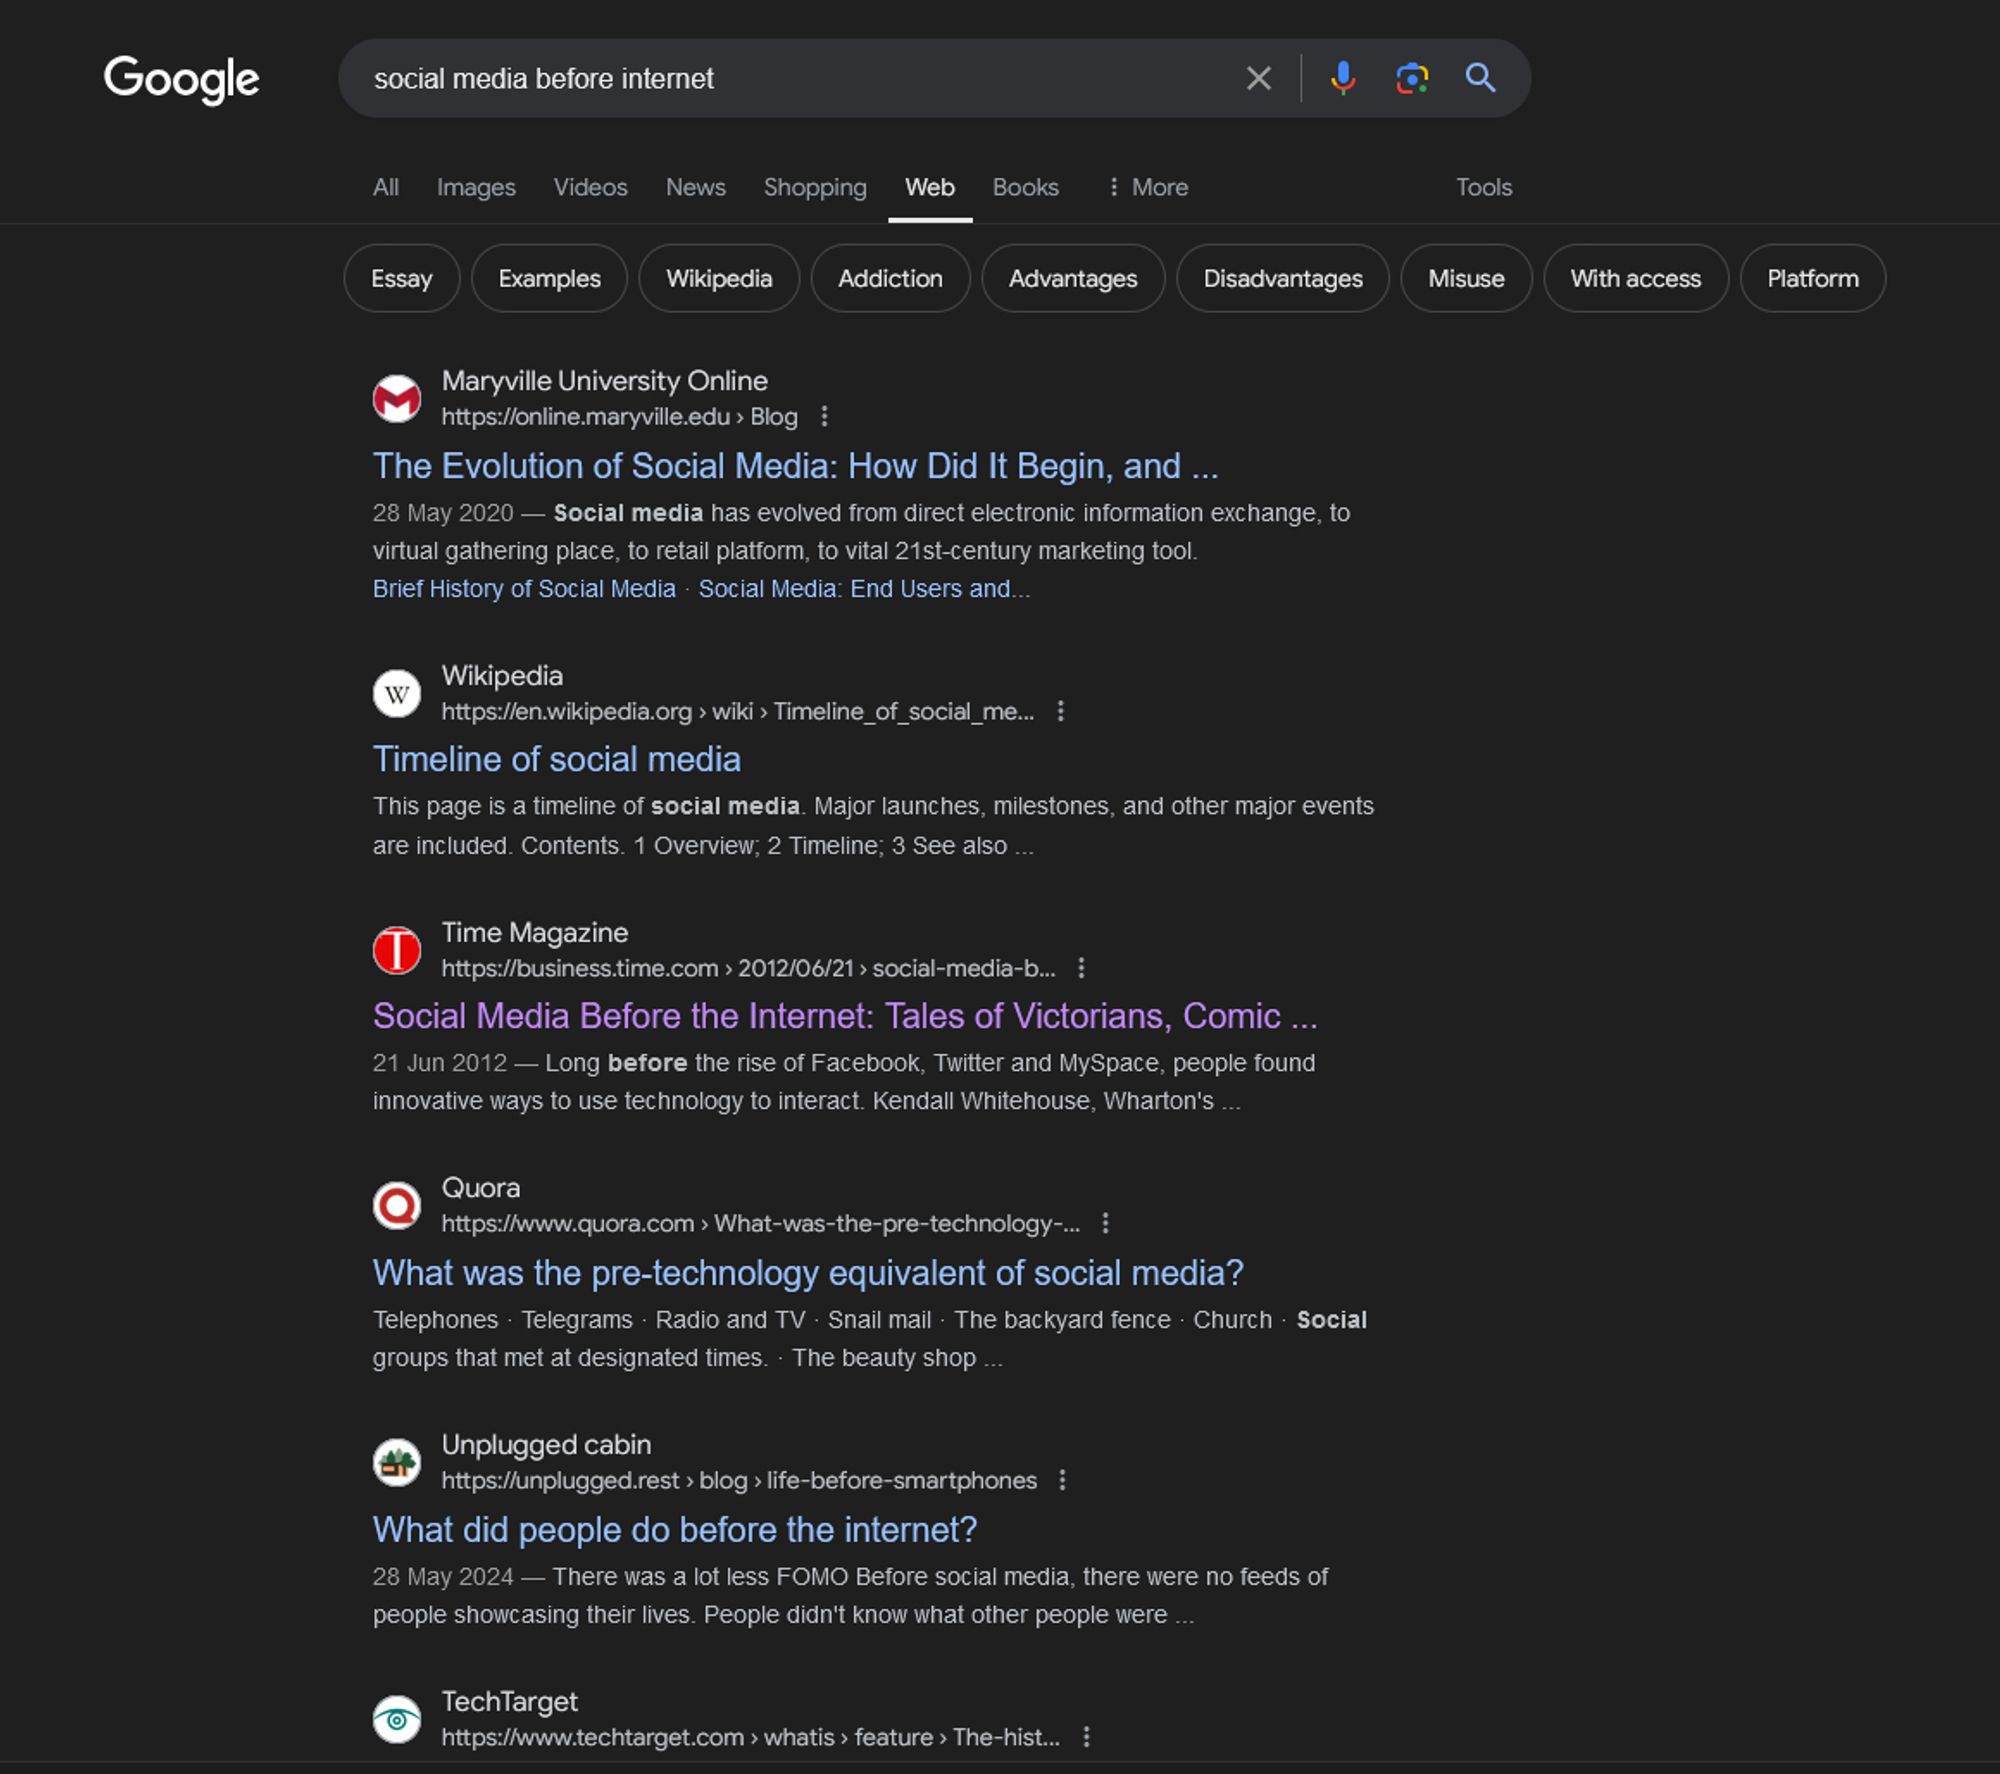The width and height of the screenshot is (2000, 1774).
Task: Open TechTarget result three-dot options
Action: click(1086, 1737)
